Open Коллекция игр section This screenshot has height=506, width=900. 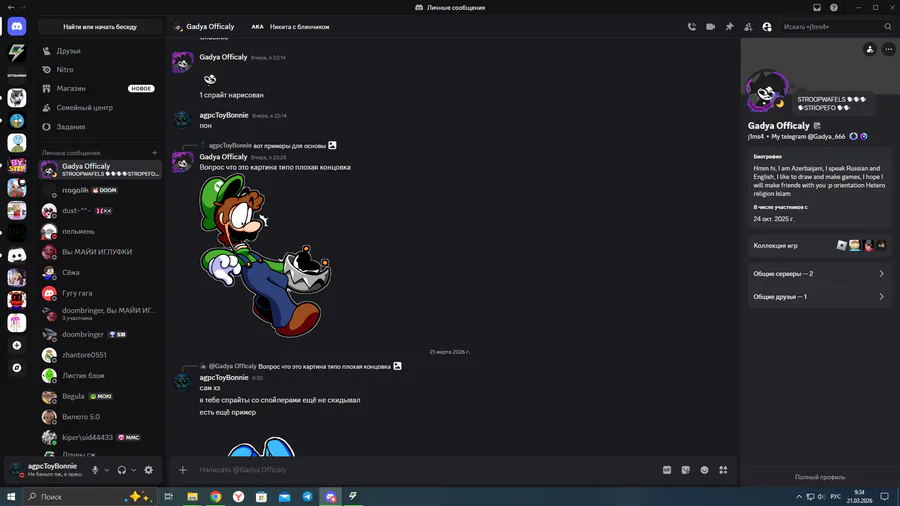[820, 246]
